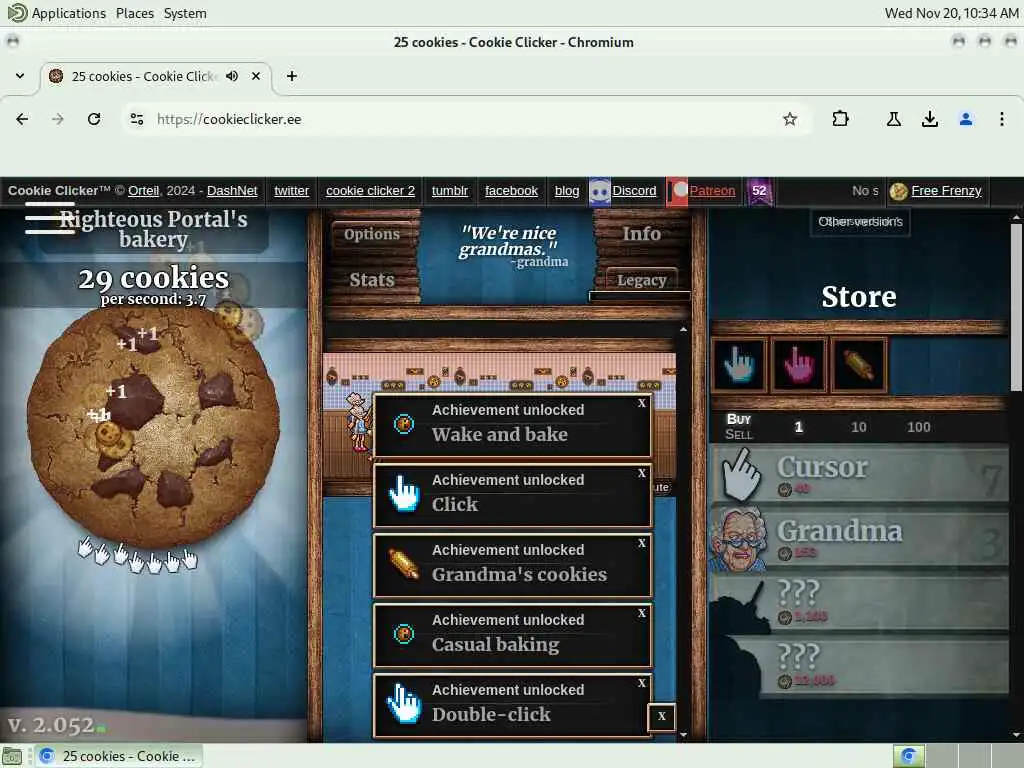Rename bakery via Righteous Portal's bakery title
The width and height of the screenshot is (1024, 768).
click(153, 229)
